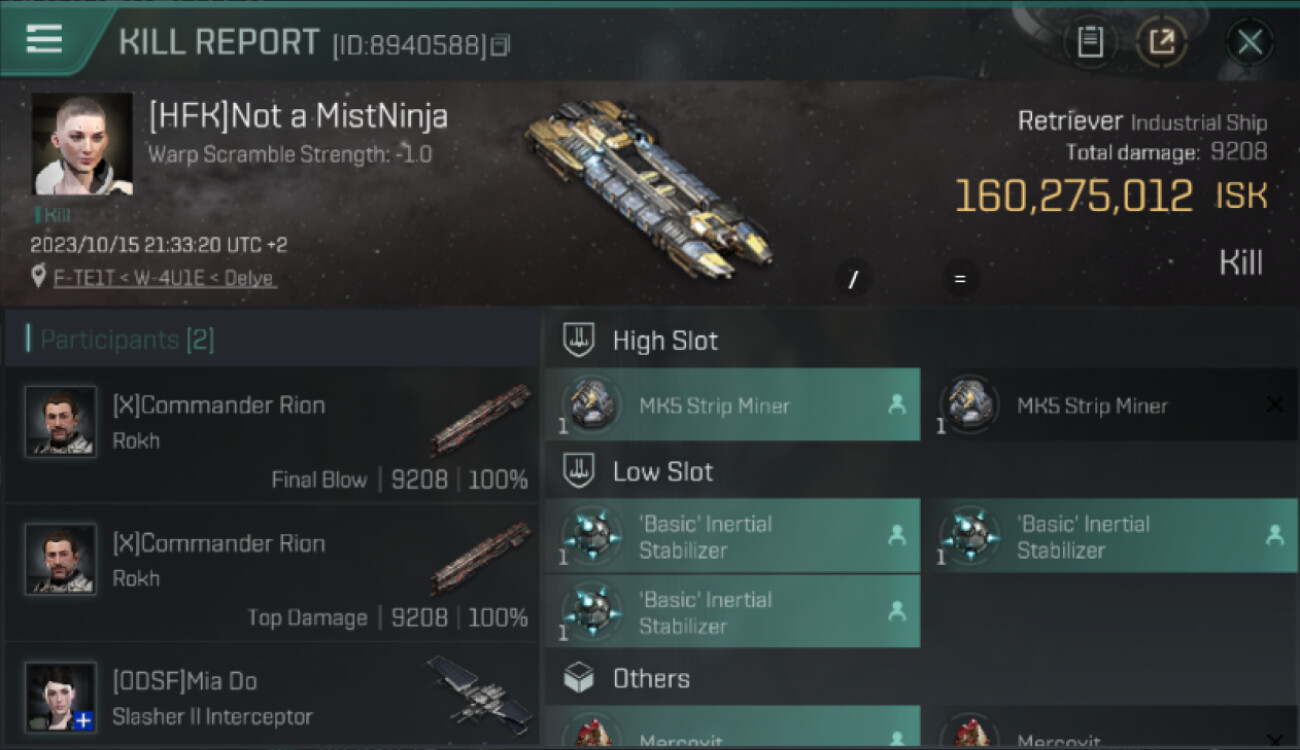
Task: Collapse the Others section
Action: pyautogui.click(x=921, y=679)
